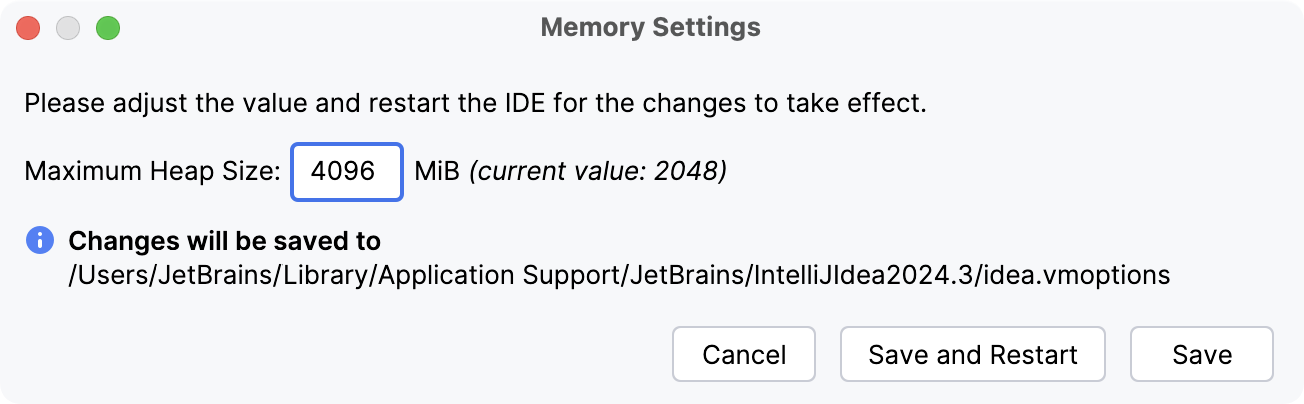The image size is (1304, 404).
Task: Click the "Maximum Heap Size:" label
Action: pos(153,172)
